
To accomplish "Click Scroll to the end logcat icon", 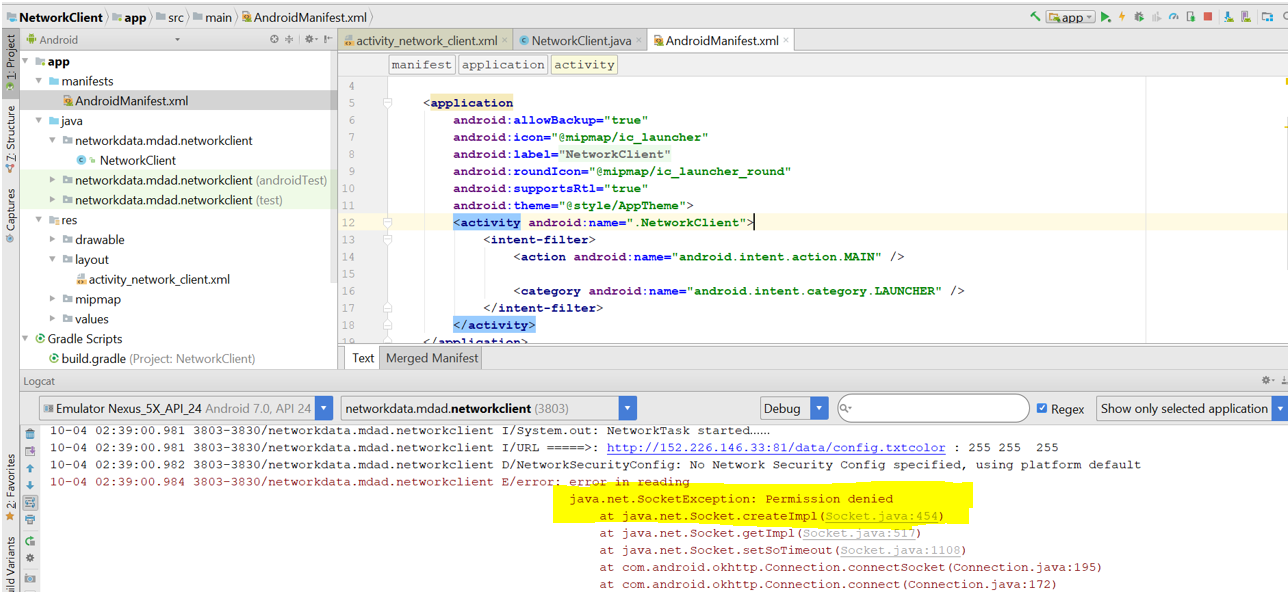I will coord(30,451).
